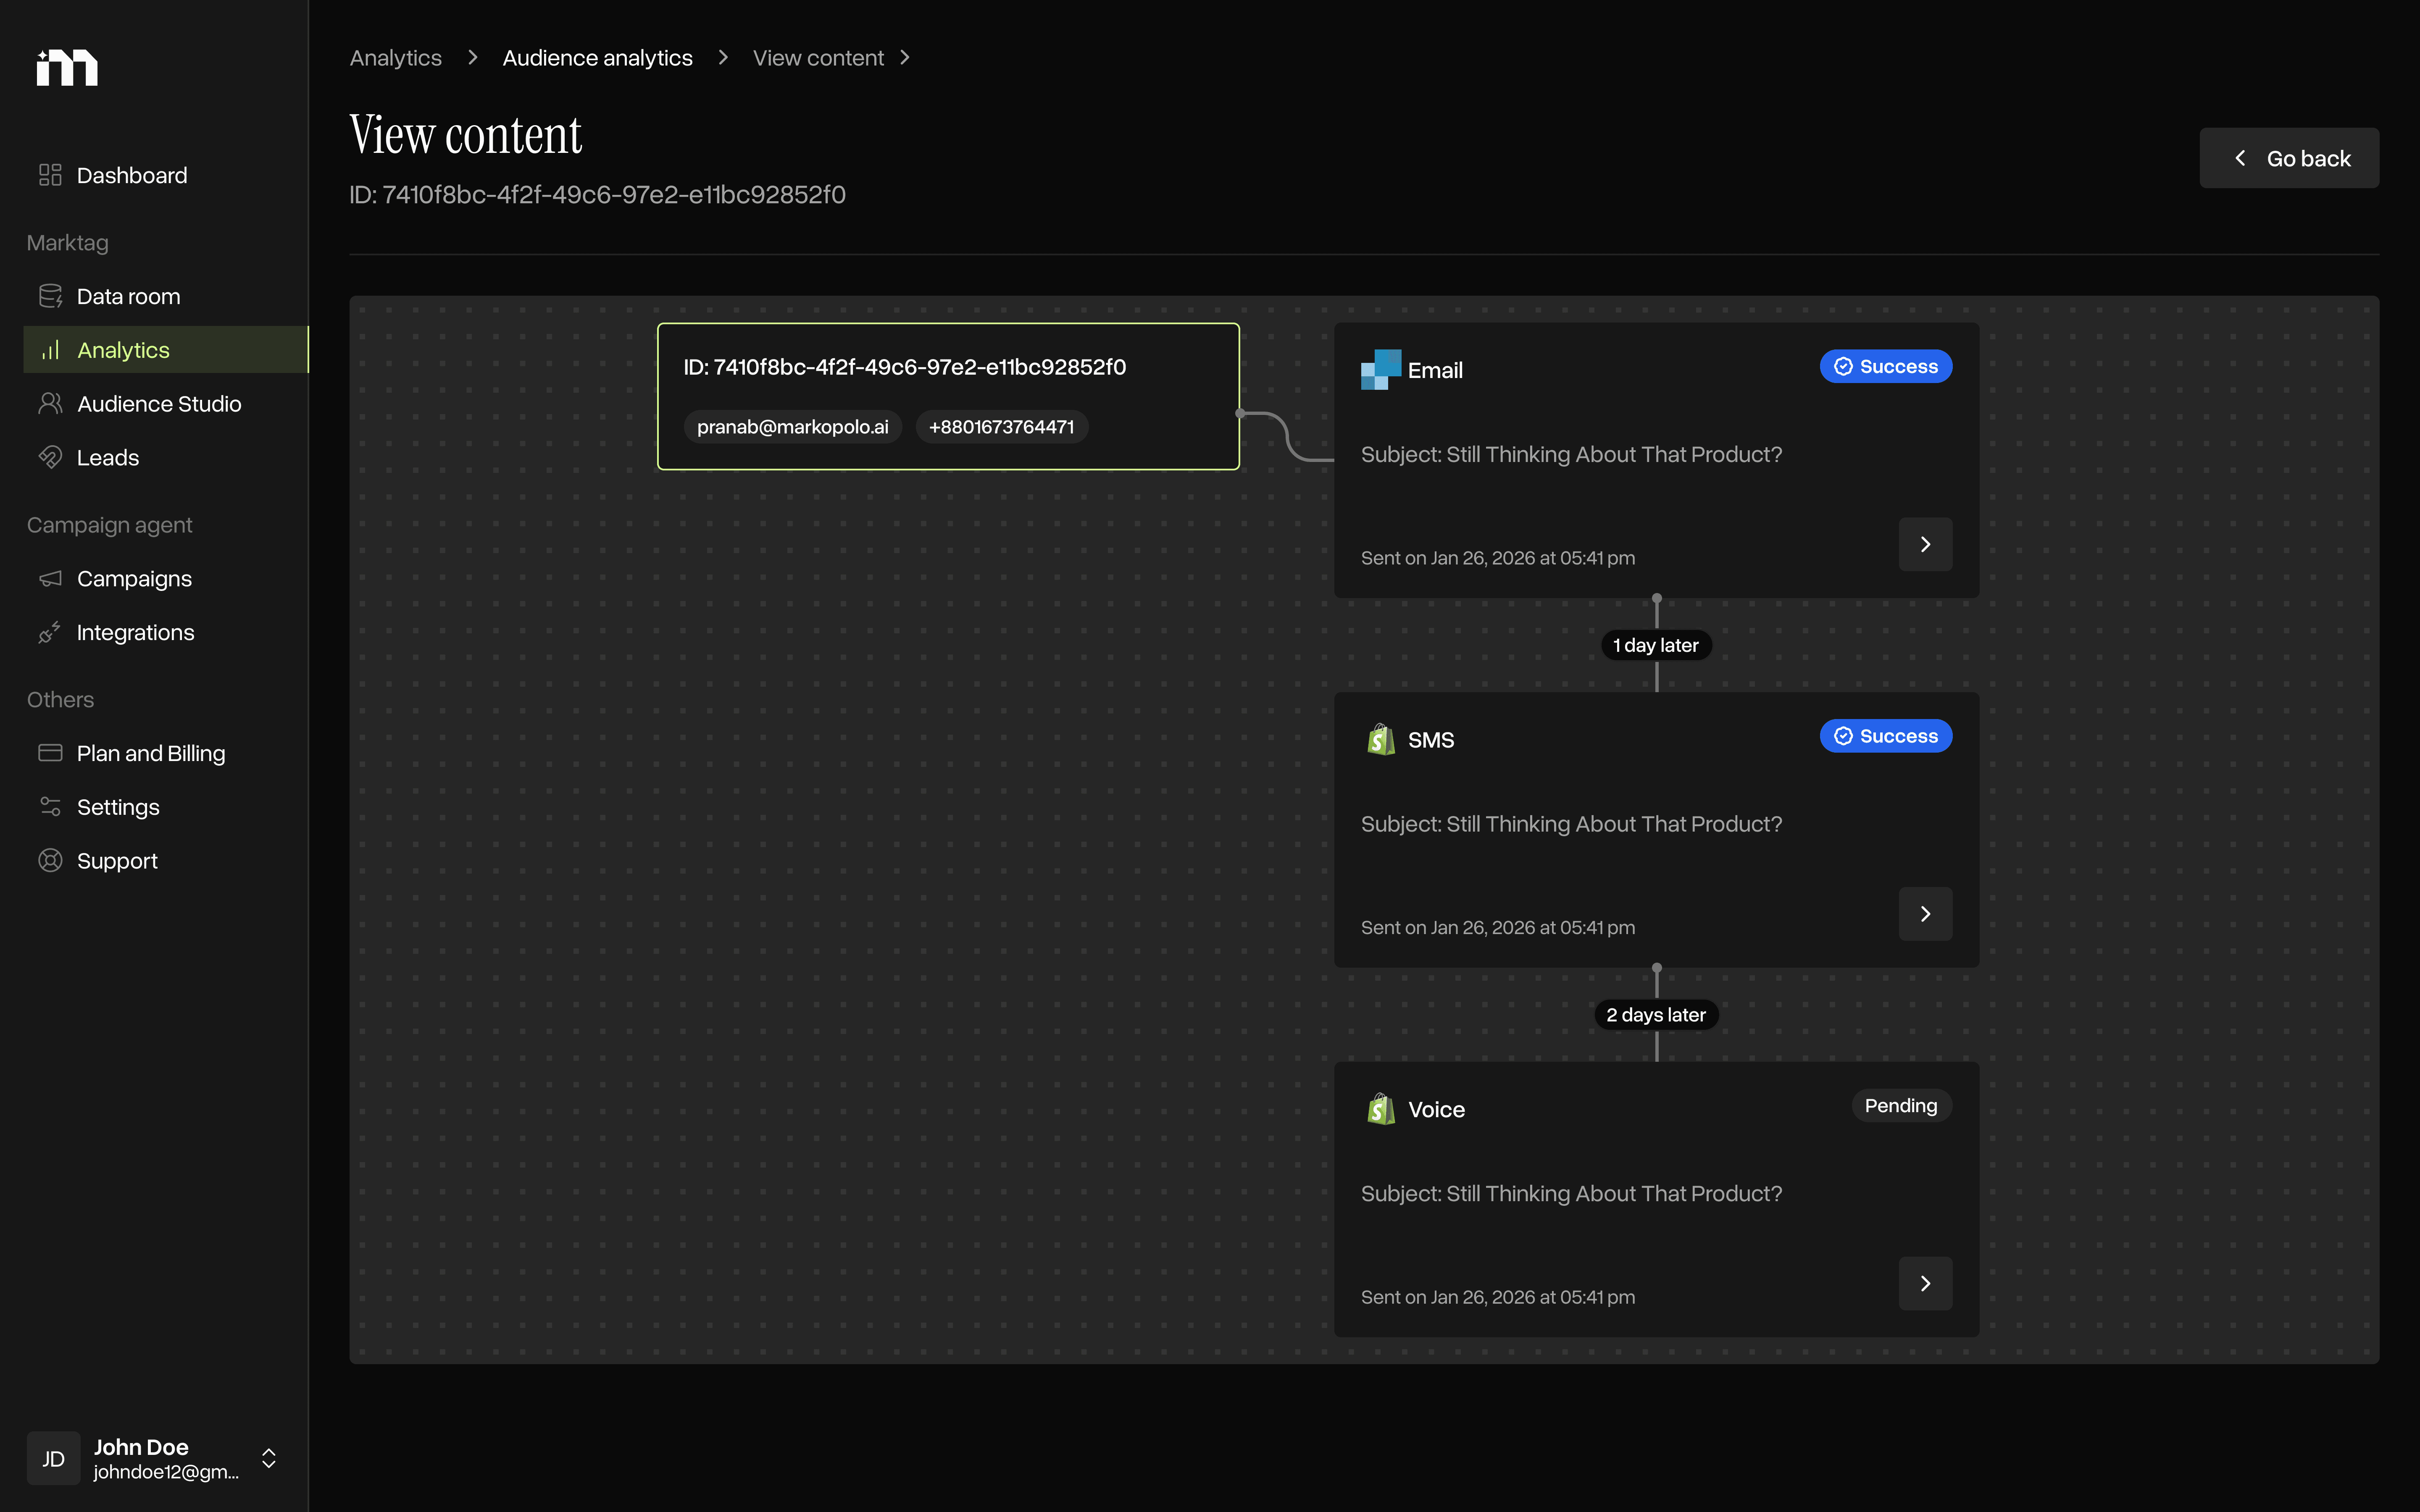2420x1512 pixels.
Task: Click the Shopify icon on SMS card
Action: coord(1381,740)
